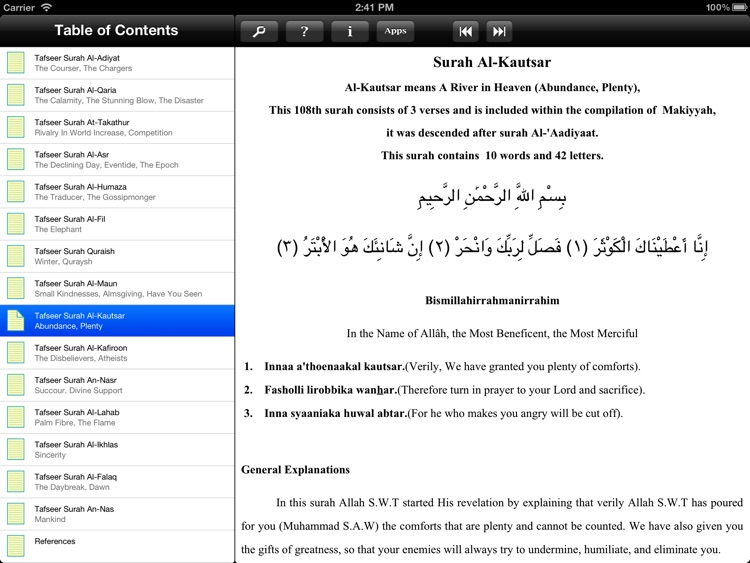This screenshot has width=750, height=563.
Task: Select Tafseer Surah Al-Asr entry
Action: click(x=117, y=160)
